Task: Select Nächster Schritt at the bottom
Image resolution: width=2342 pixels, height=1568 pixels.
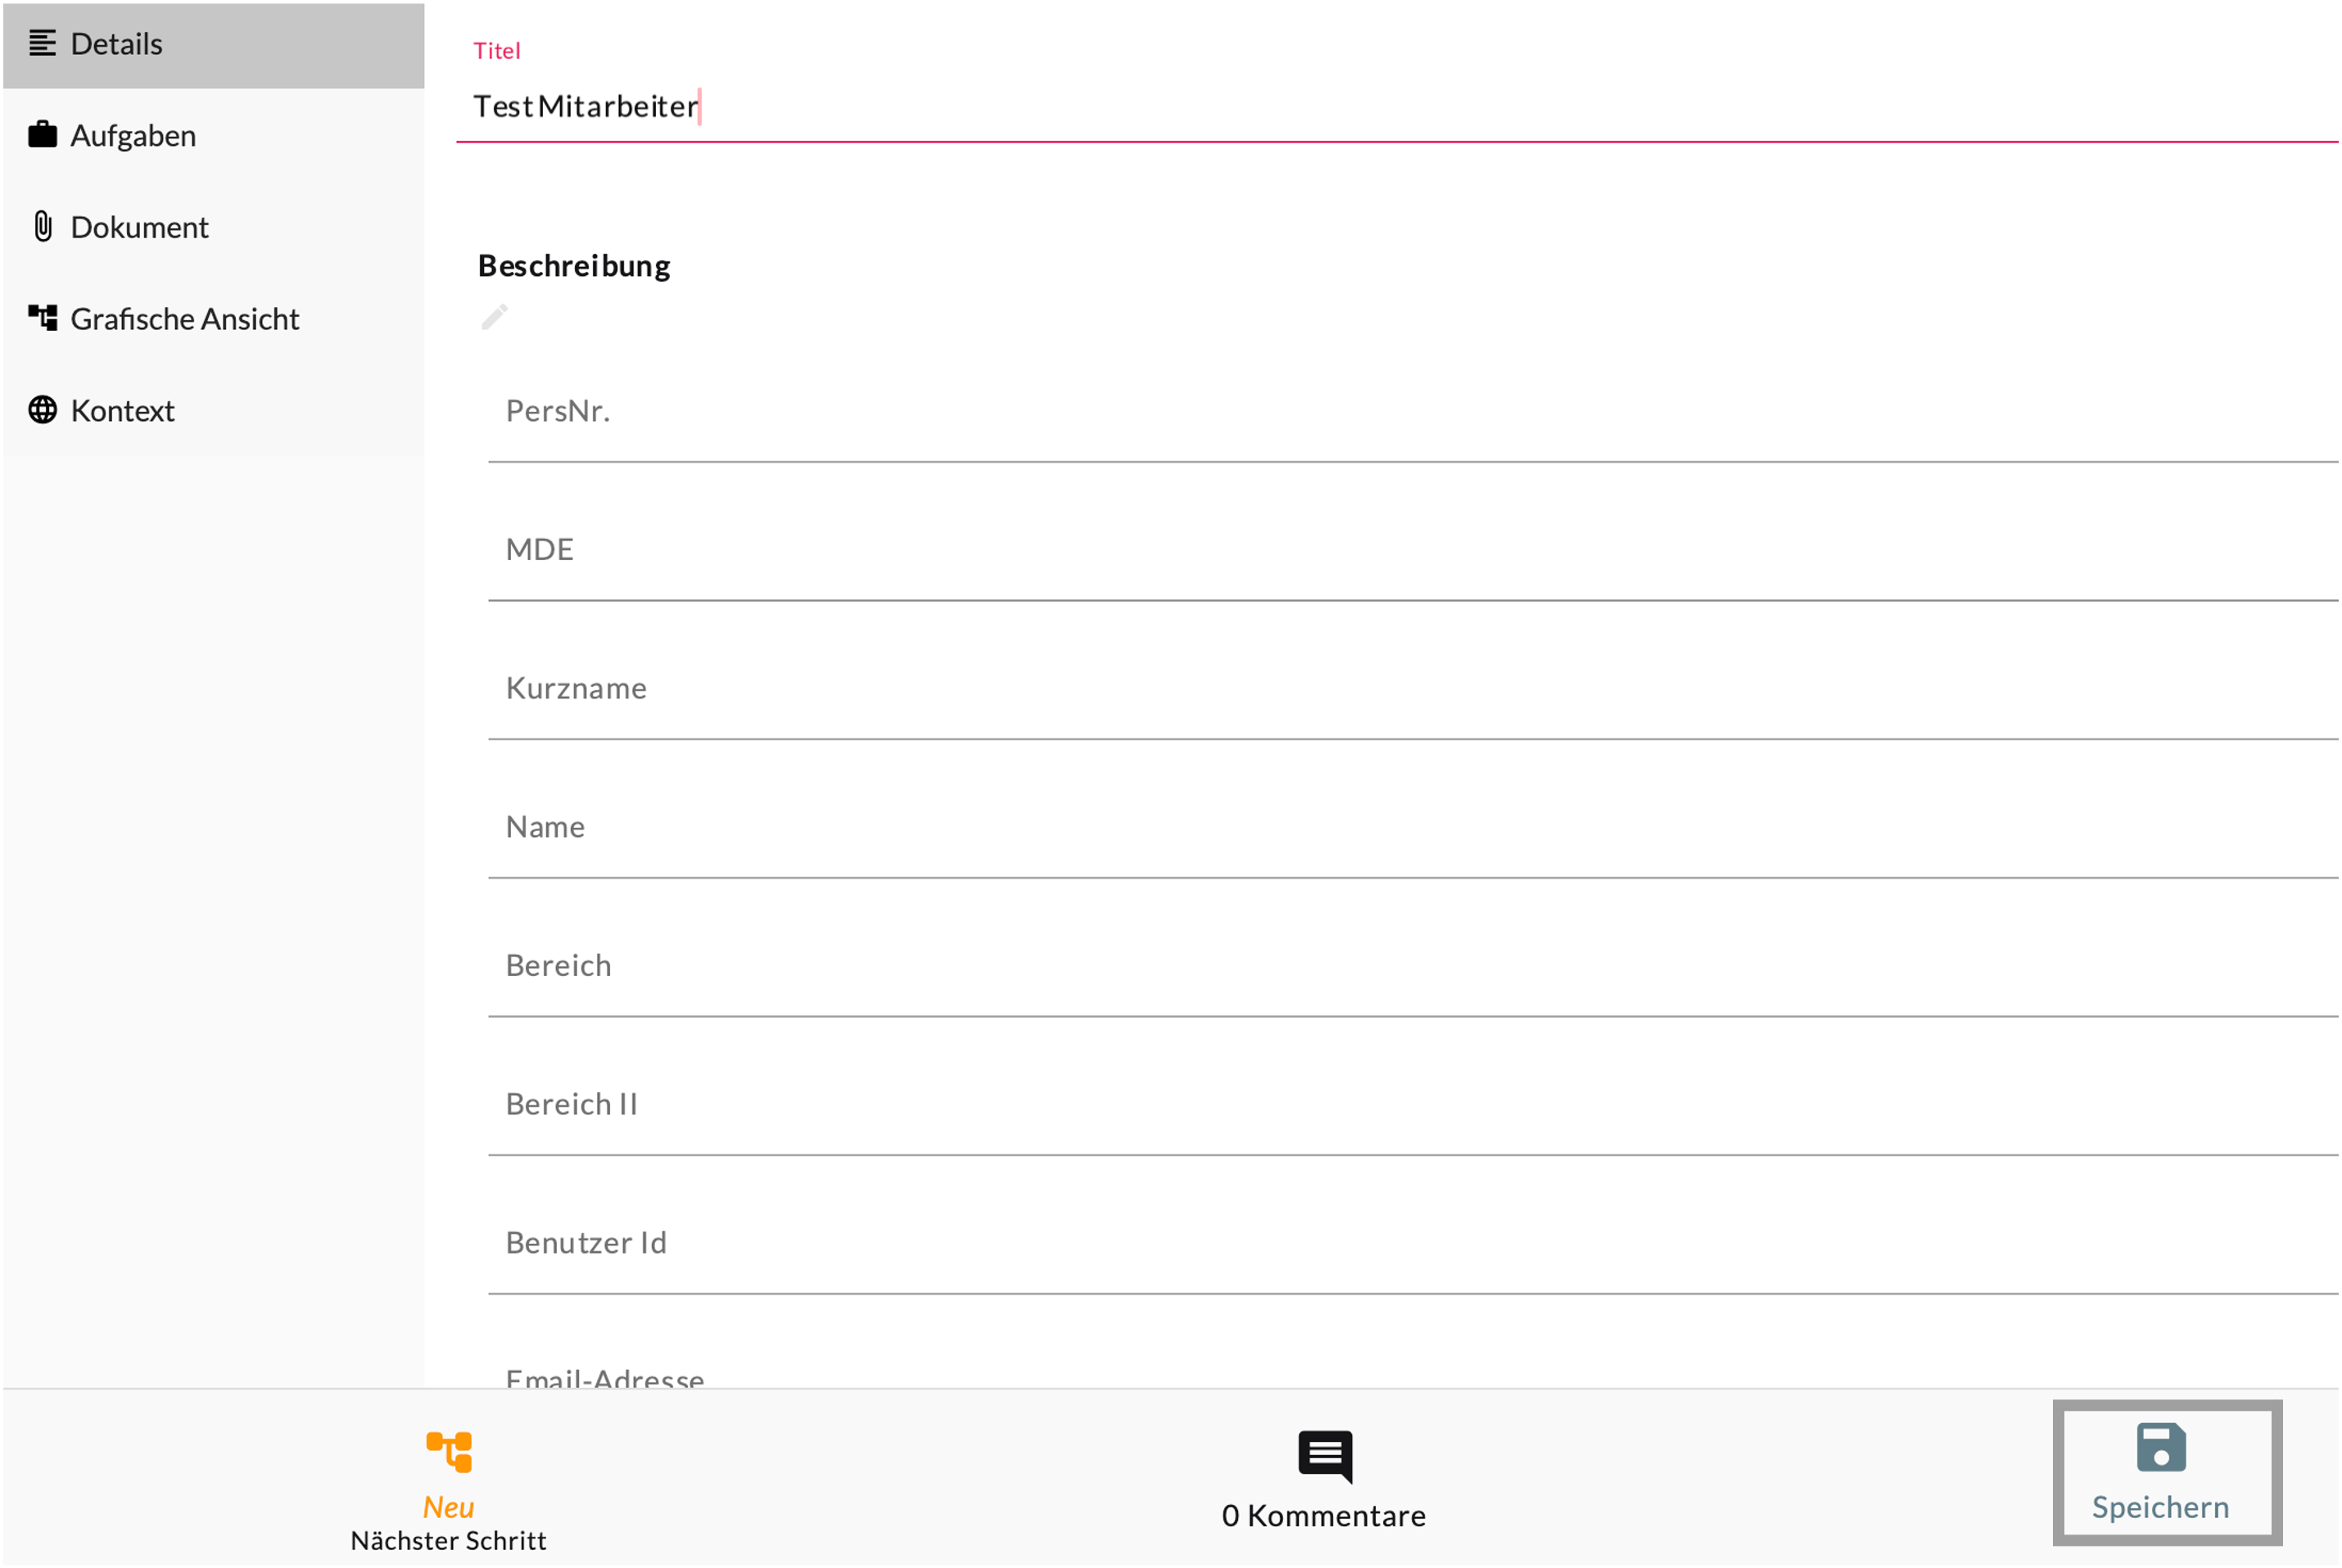Action: click(449, 1540)
